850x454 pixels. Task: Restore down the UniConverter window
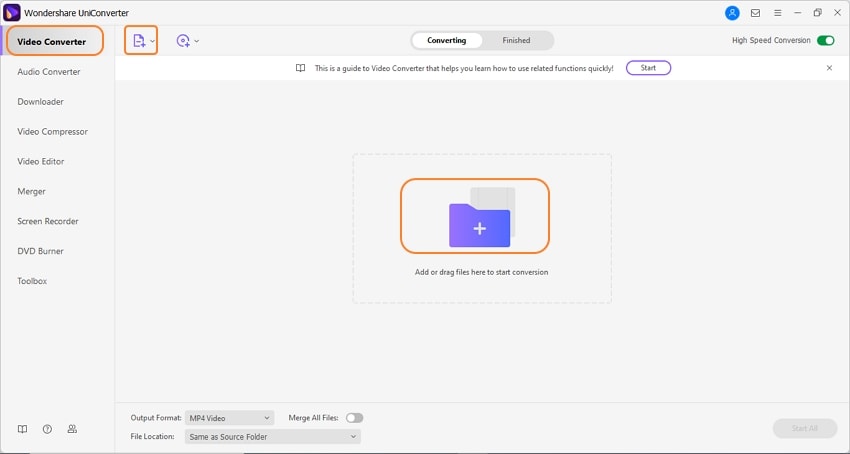817,13
